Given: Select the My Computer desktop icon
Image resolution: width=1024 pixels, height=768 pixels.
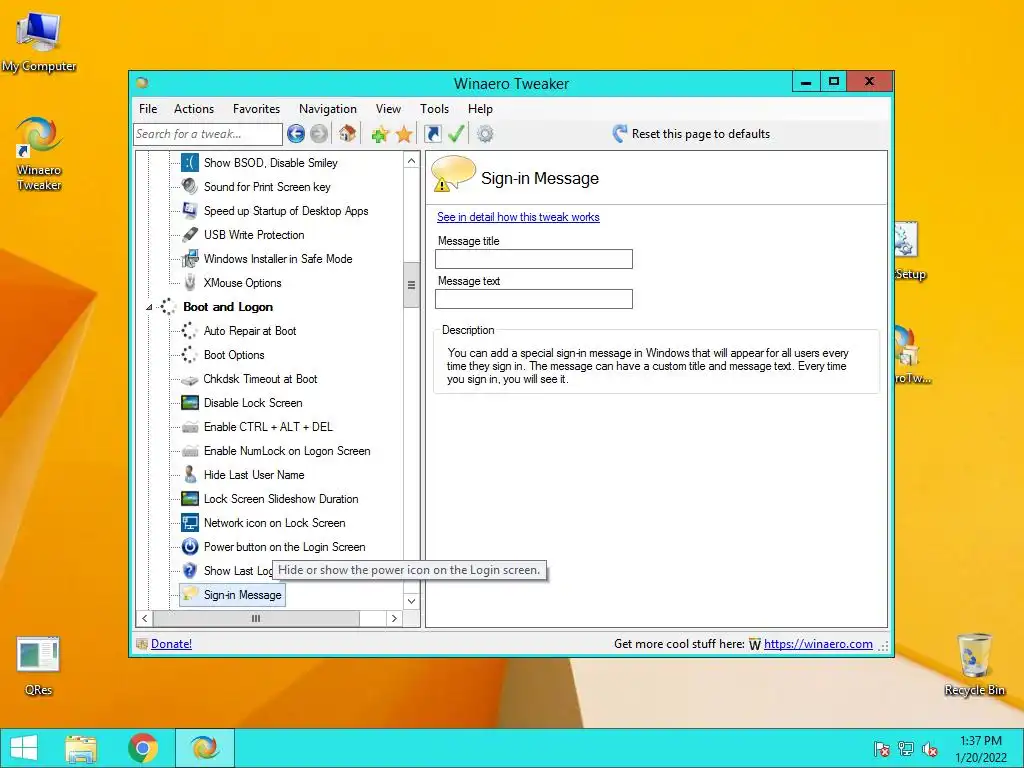Looking at the screenshot, I should click(x=39, y=41).
